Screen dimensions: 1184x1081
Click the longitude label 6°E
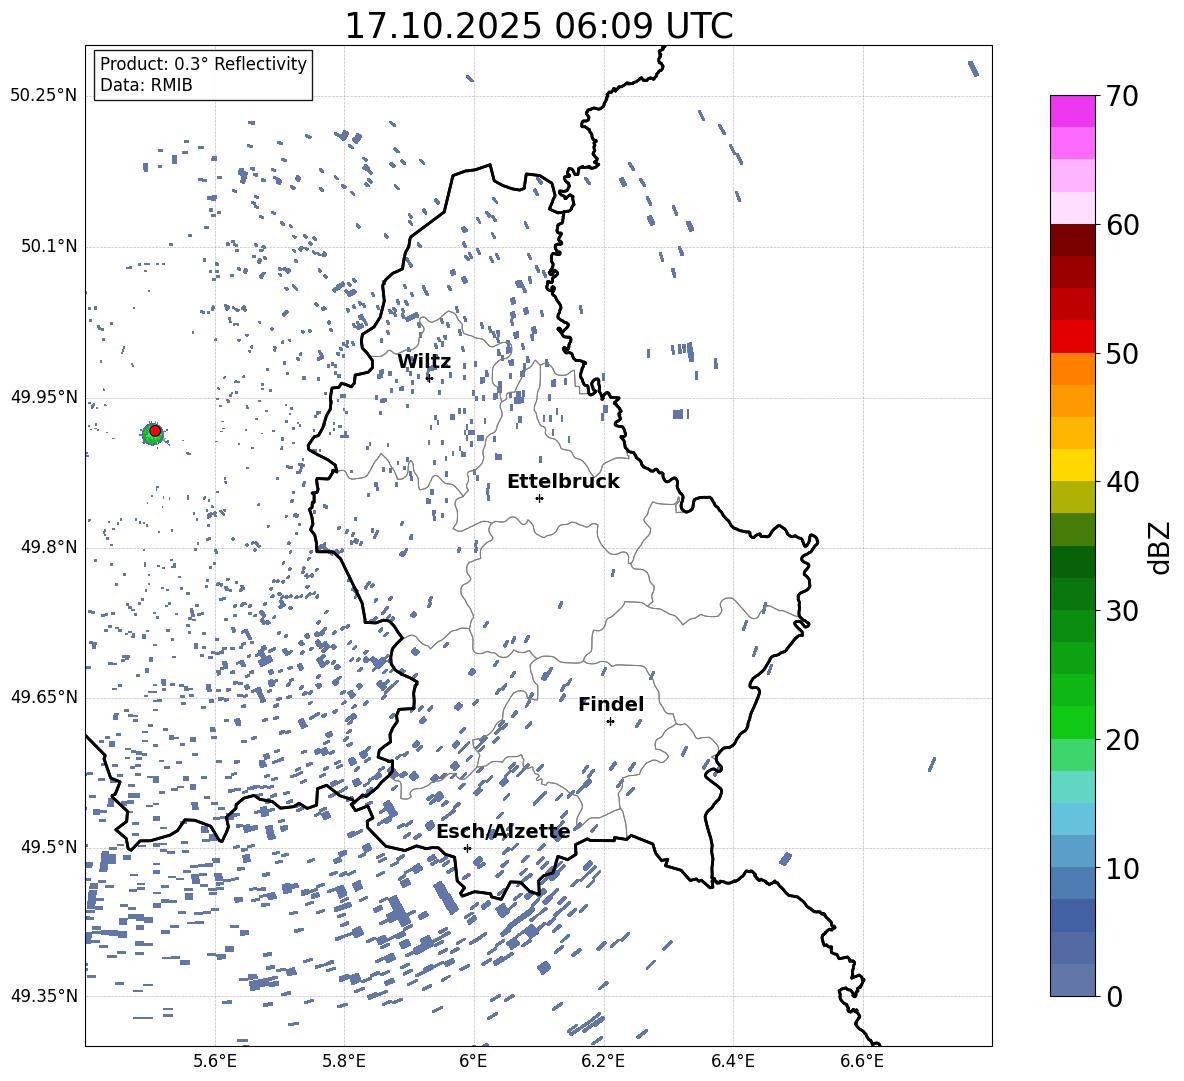click(x=473, y=1061)
